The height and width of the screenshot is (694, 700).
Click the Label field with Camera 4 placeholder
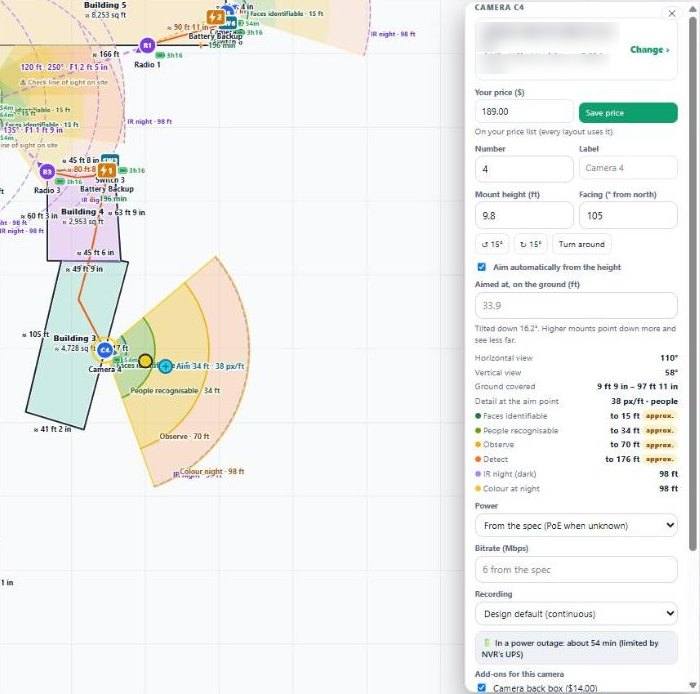(x=628, y=168)
